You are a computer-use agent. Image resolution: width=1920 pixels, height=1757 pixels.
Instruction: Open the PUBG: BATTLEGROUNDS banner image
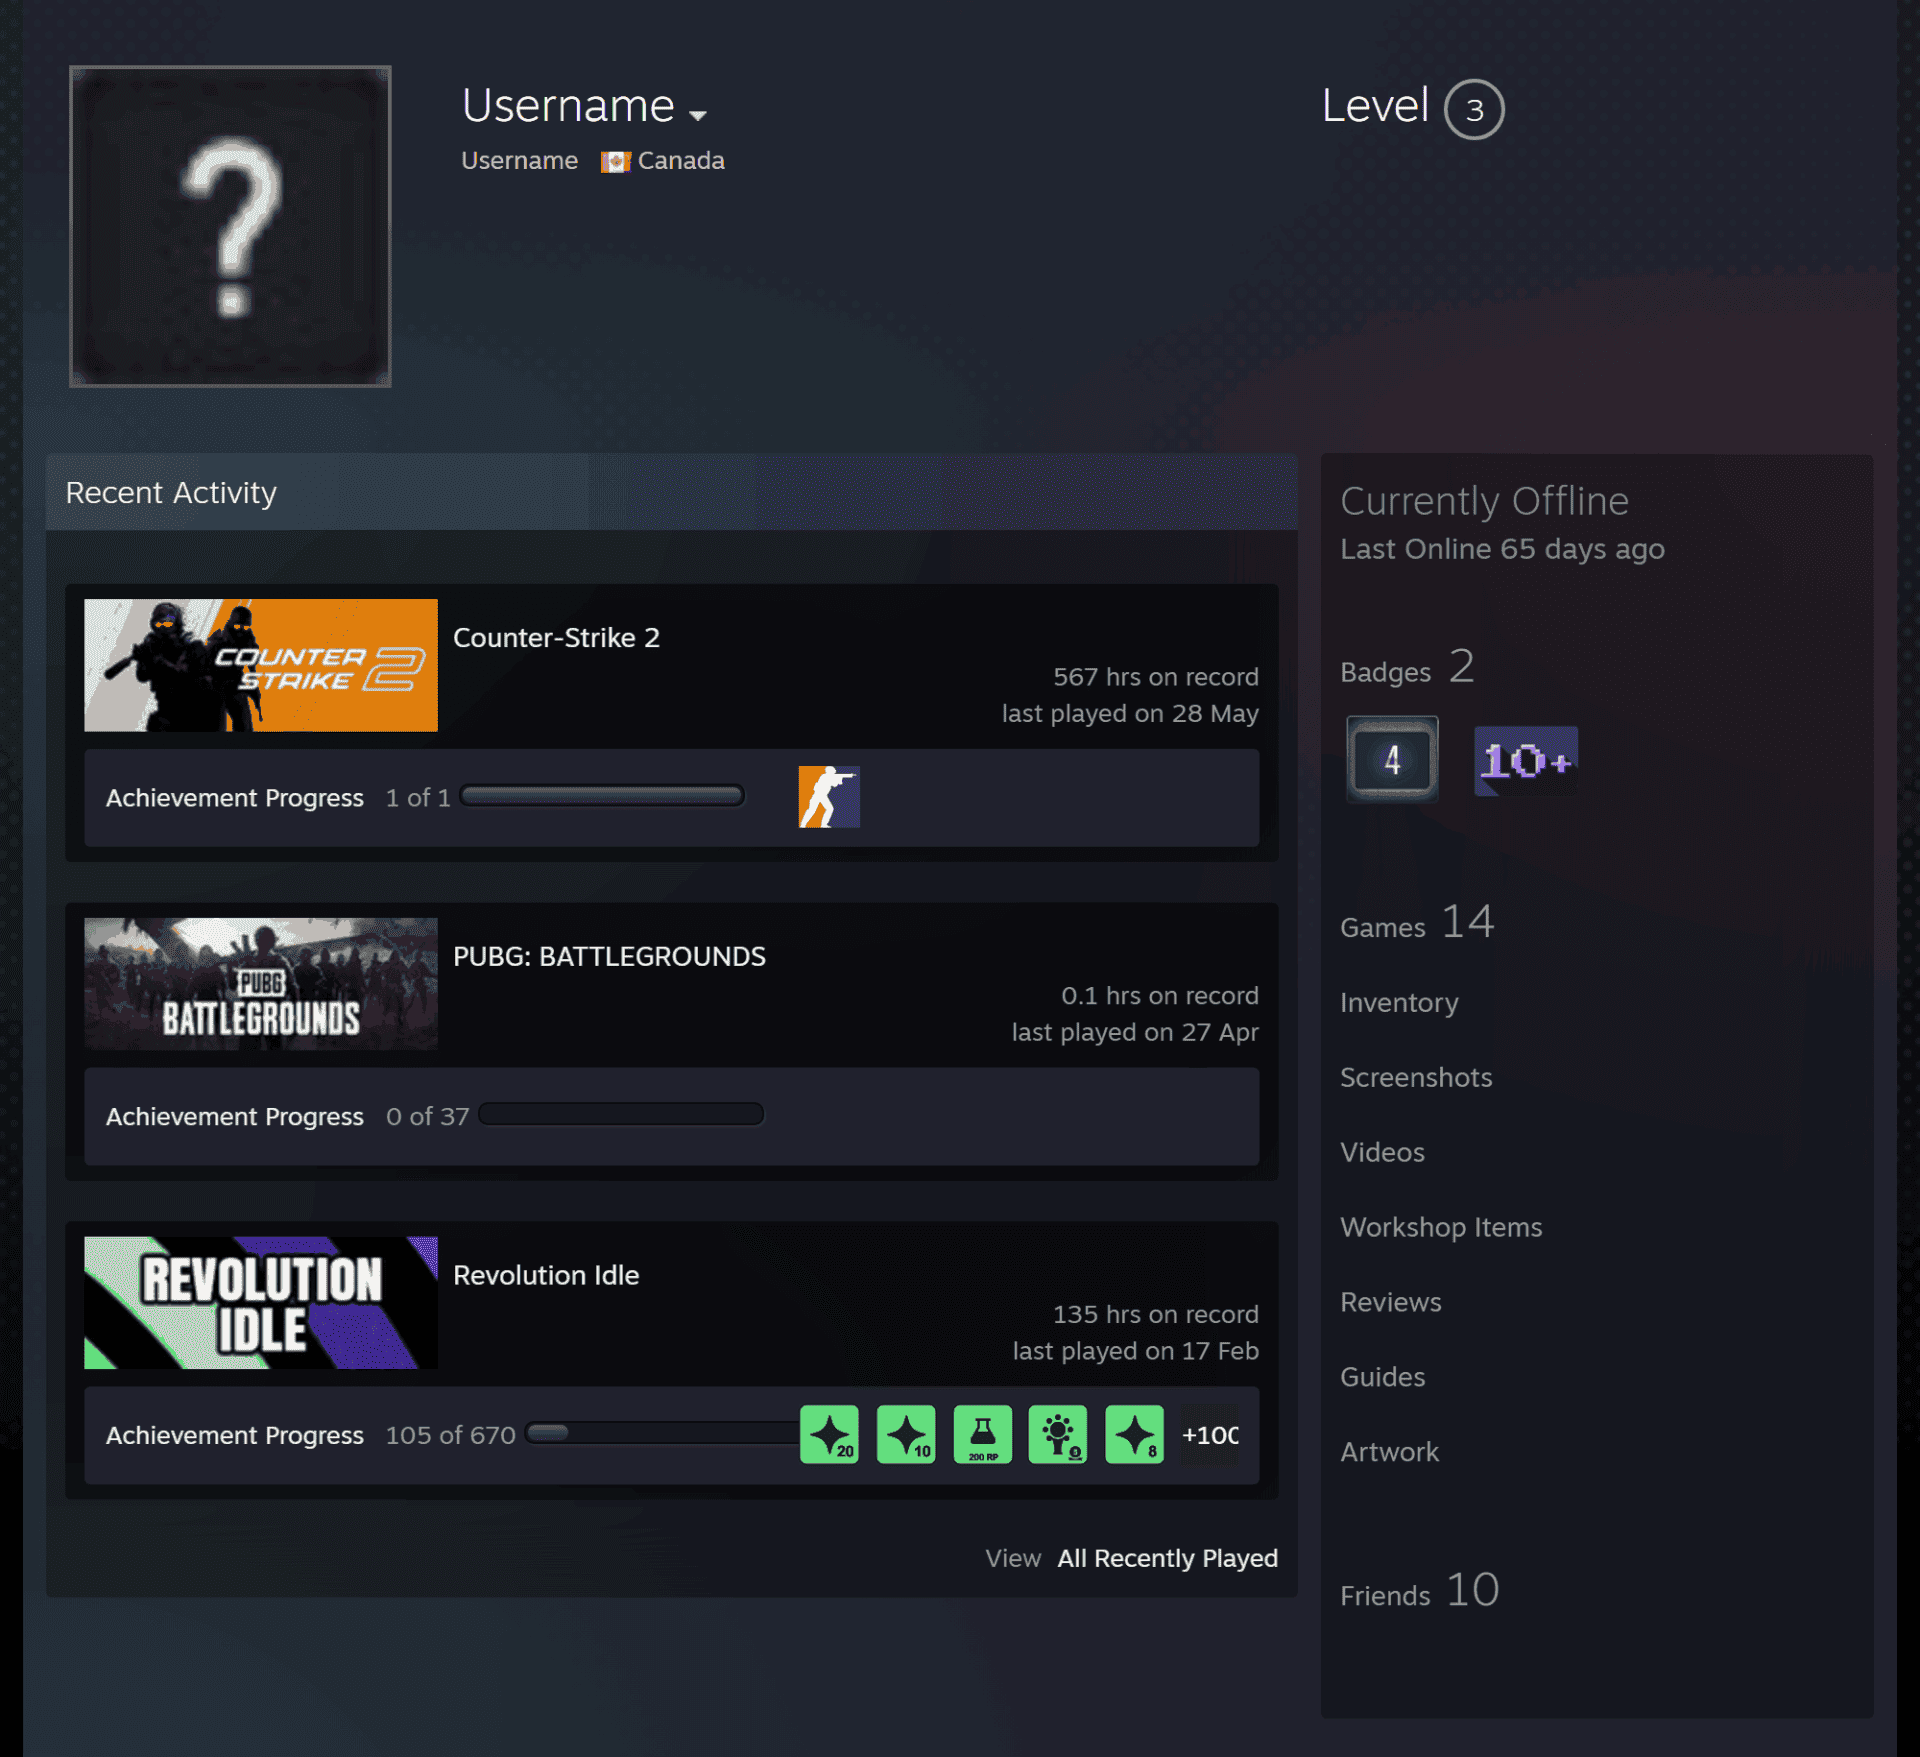(x=261, y=984)
